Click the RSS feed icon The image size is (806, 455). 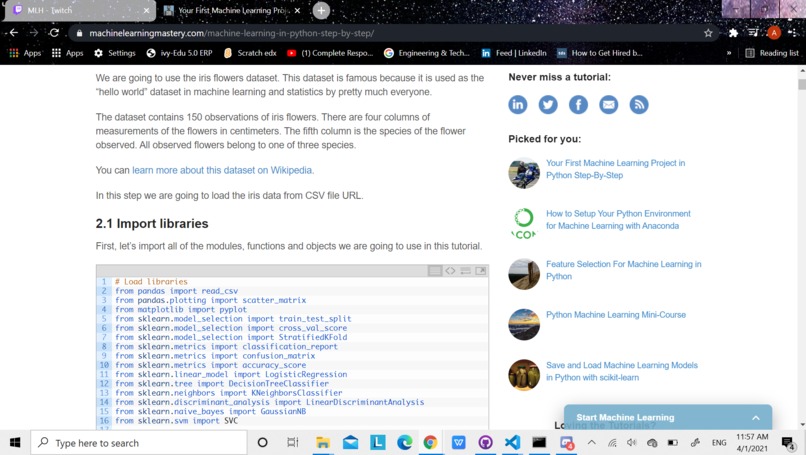(x=639, y=105)
